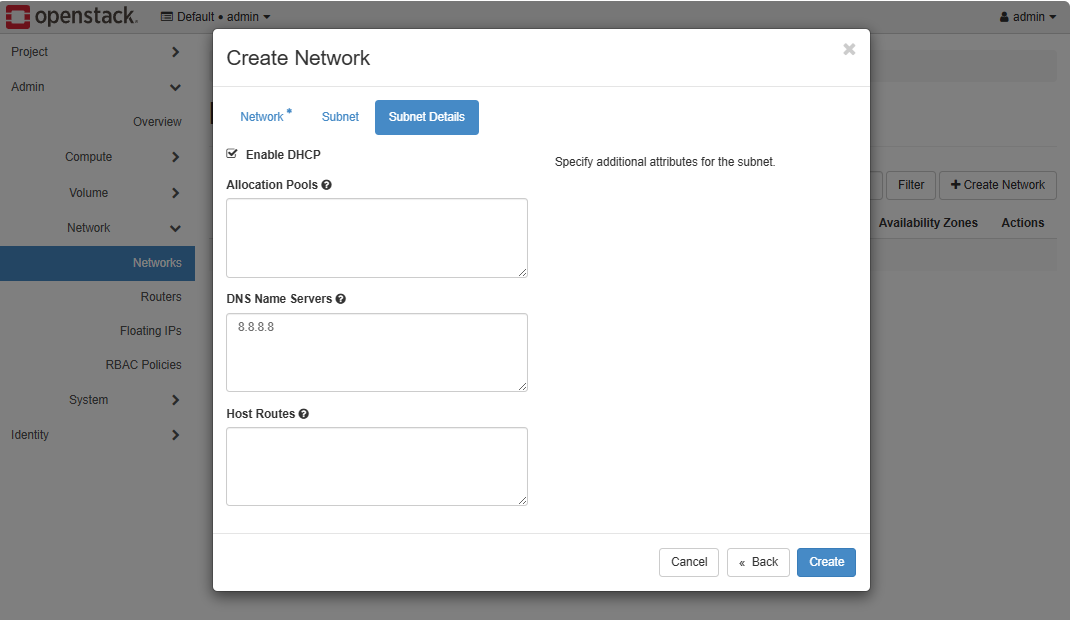Uncheck the Enable DHCP checkbox
The height and width of the screenshot is (620, 1070).
233,154
